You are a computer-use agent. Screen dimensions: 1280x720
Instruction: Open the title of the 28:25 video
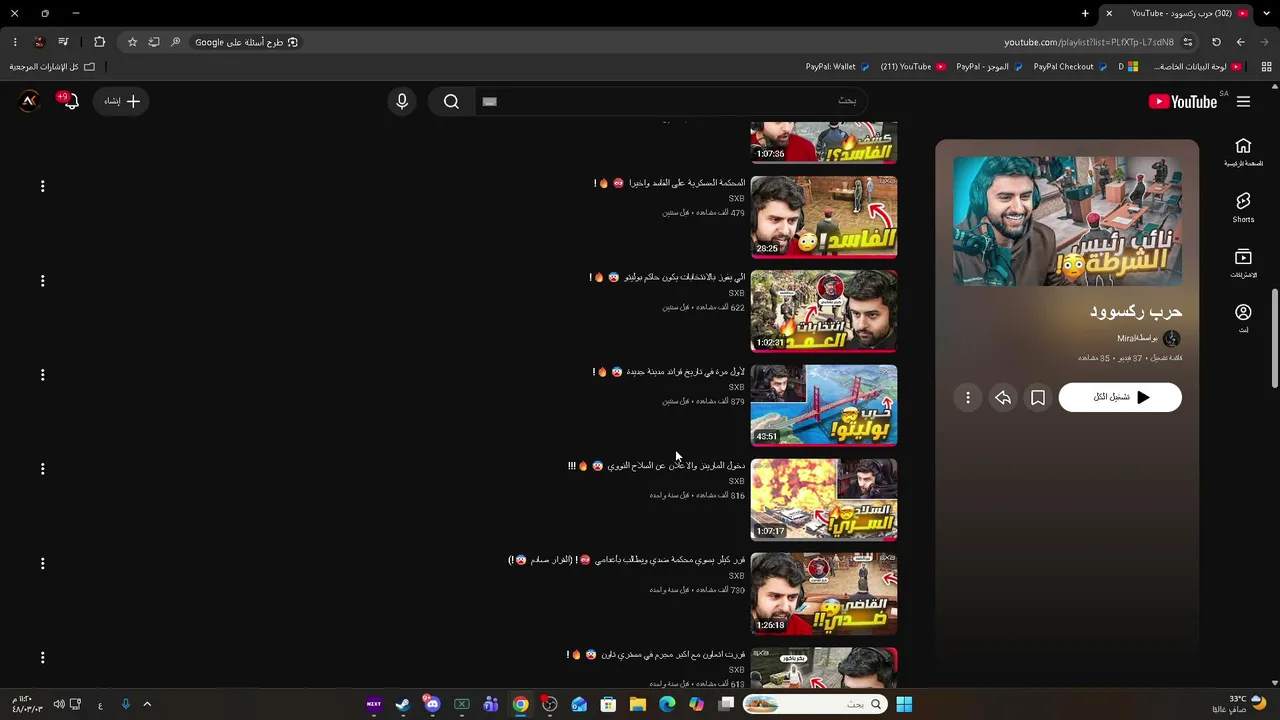click(x=669, y=183)
